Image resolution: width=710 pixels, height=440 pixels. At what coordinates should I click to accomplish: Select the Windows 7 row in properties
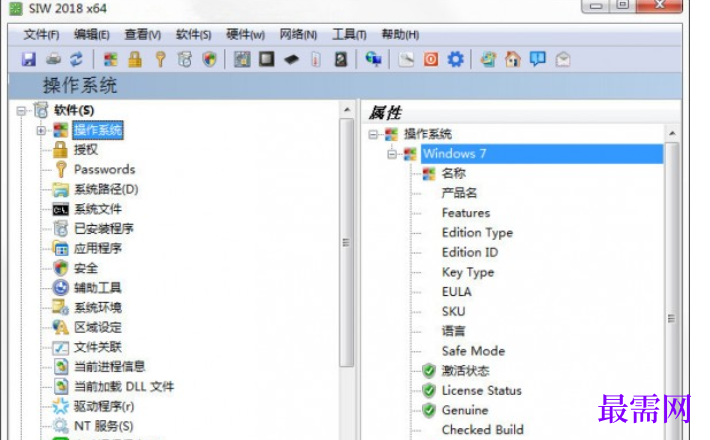[542, 154]
